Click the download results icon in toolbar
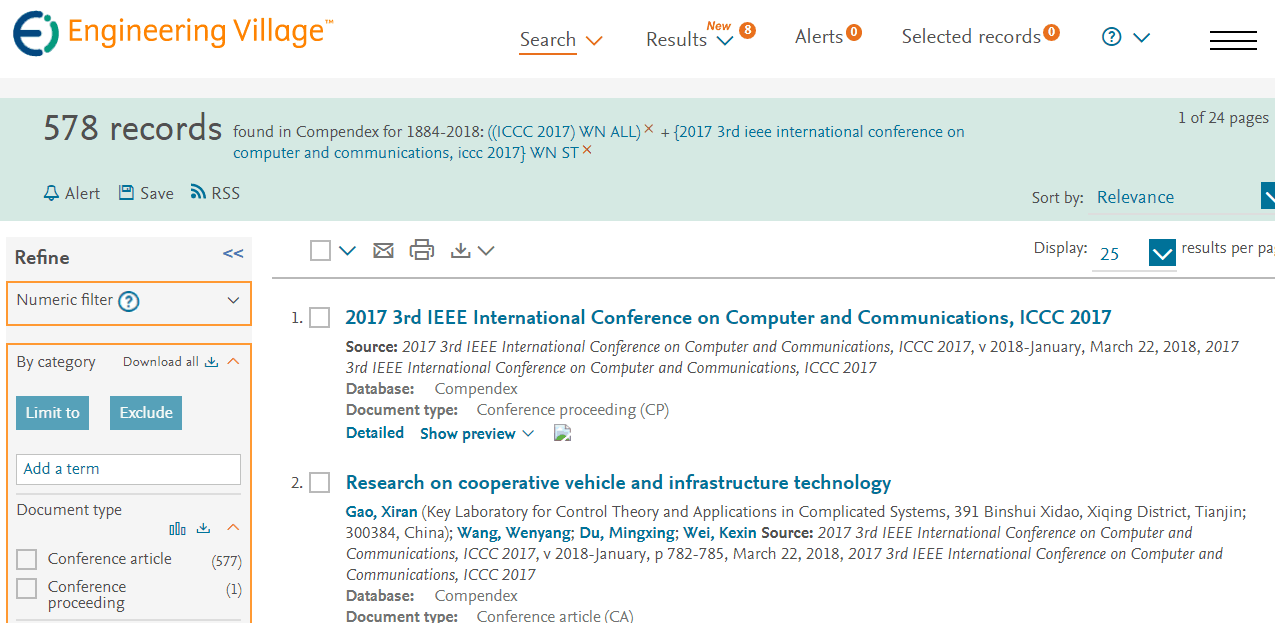The width and height of the screenshot is (1275, 623). (460, 250)
